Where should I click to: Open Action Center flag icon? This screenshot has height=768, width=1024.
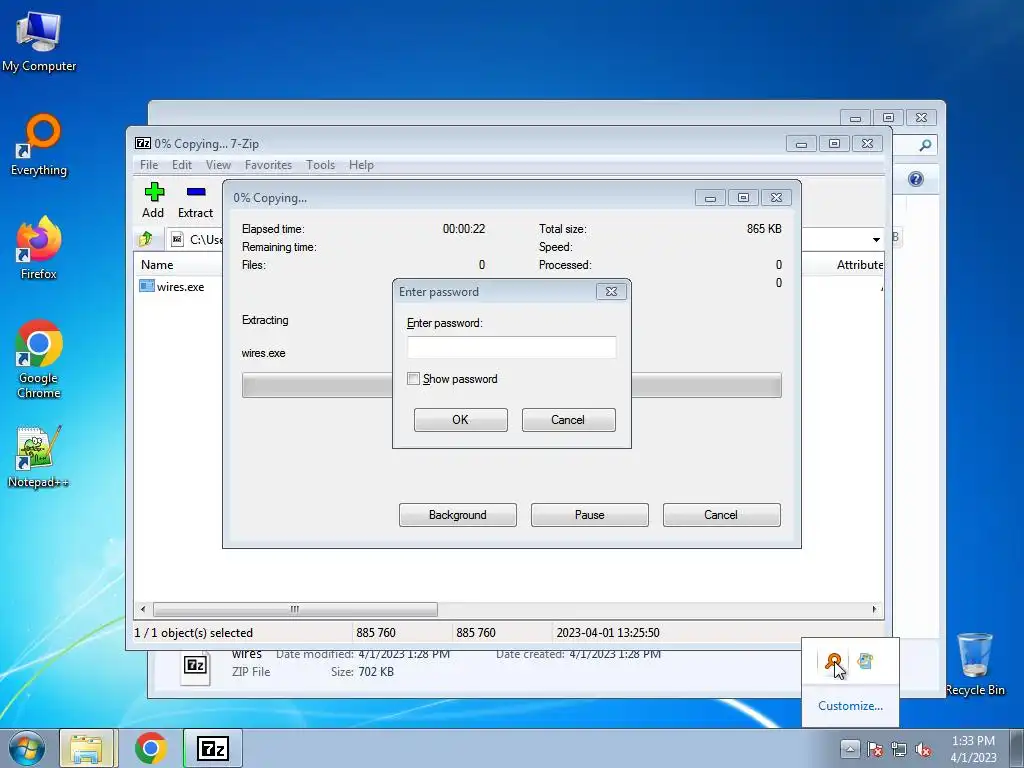875,749
